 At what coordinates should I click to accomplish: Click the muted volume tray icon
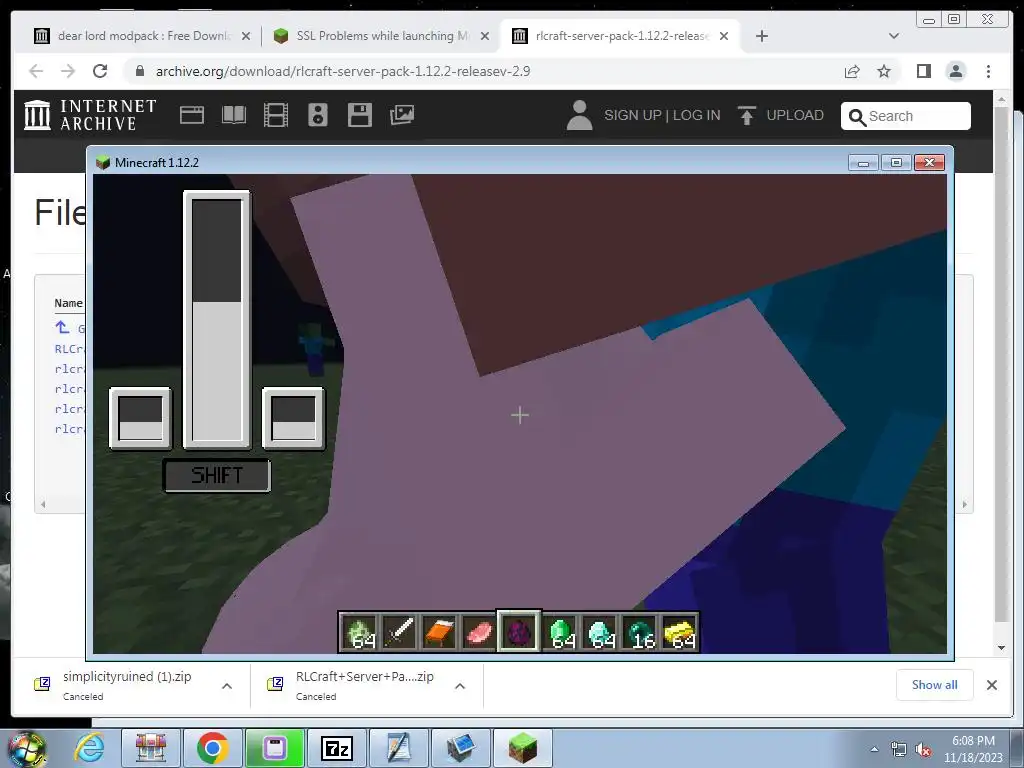923,750
